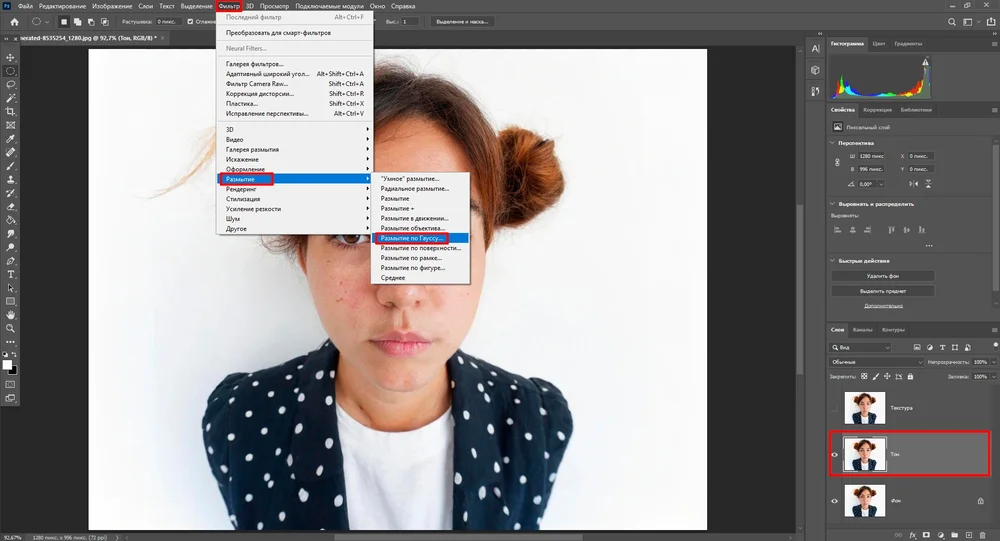Create a new group folder icon
Screen dimensions: 1000x541
pyautogui.click(x=955, y=535)
